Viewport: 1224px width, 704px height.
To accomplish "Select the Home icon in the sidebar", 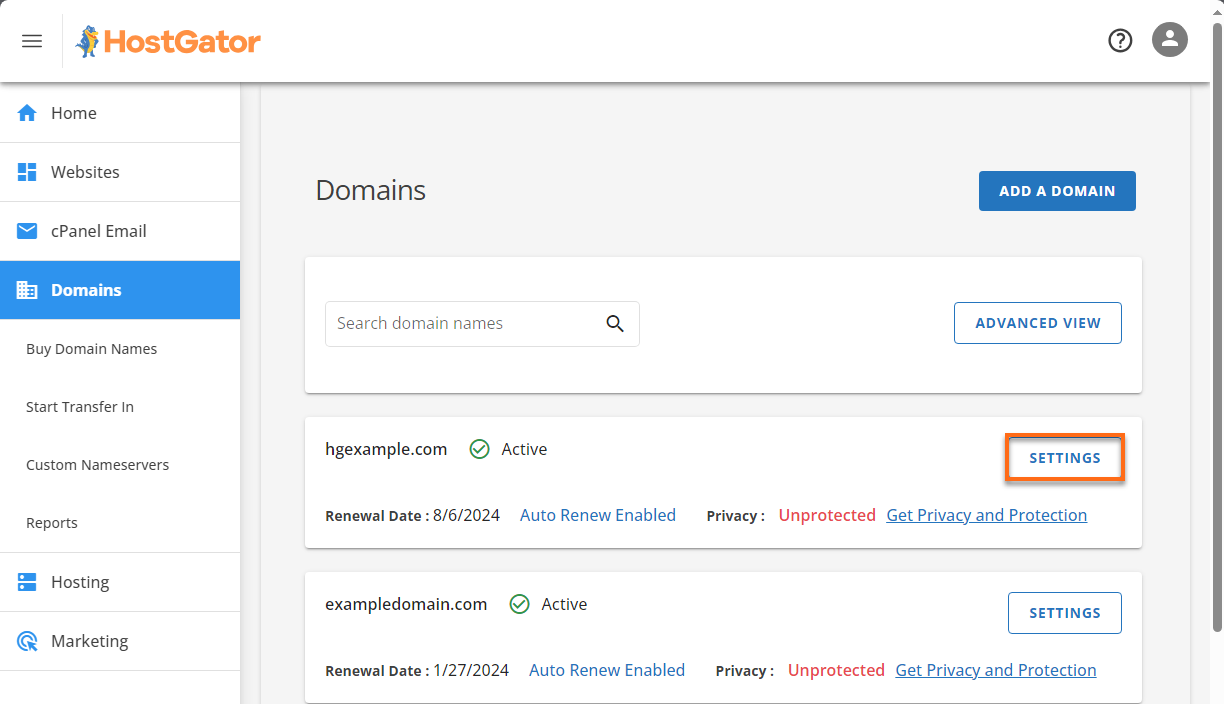I will (26, 113).
